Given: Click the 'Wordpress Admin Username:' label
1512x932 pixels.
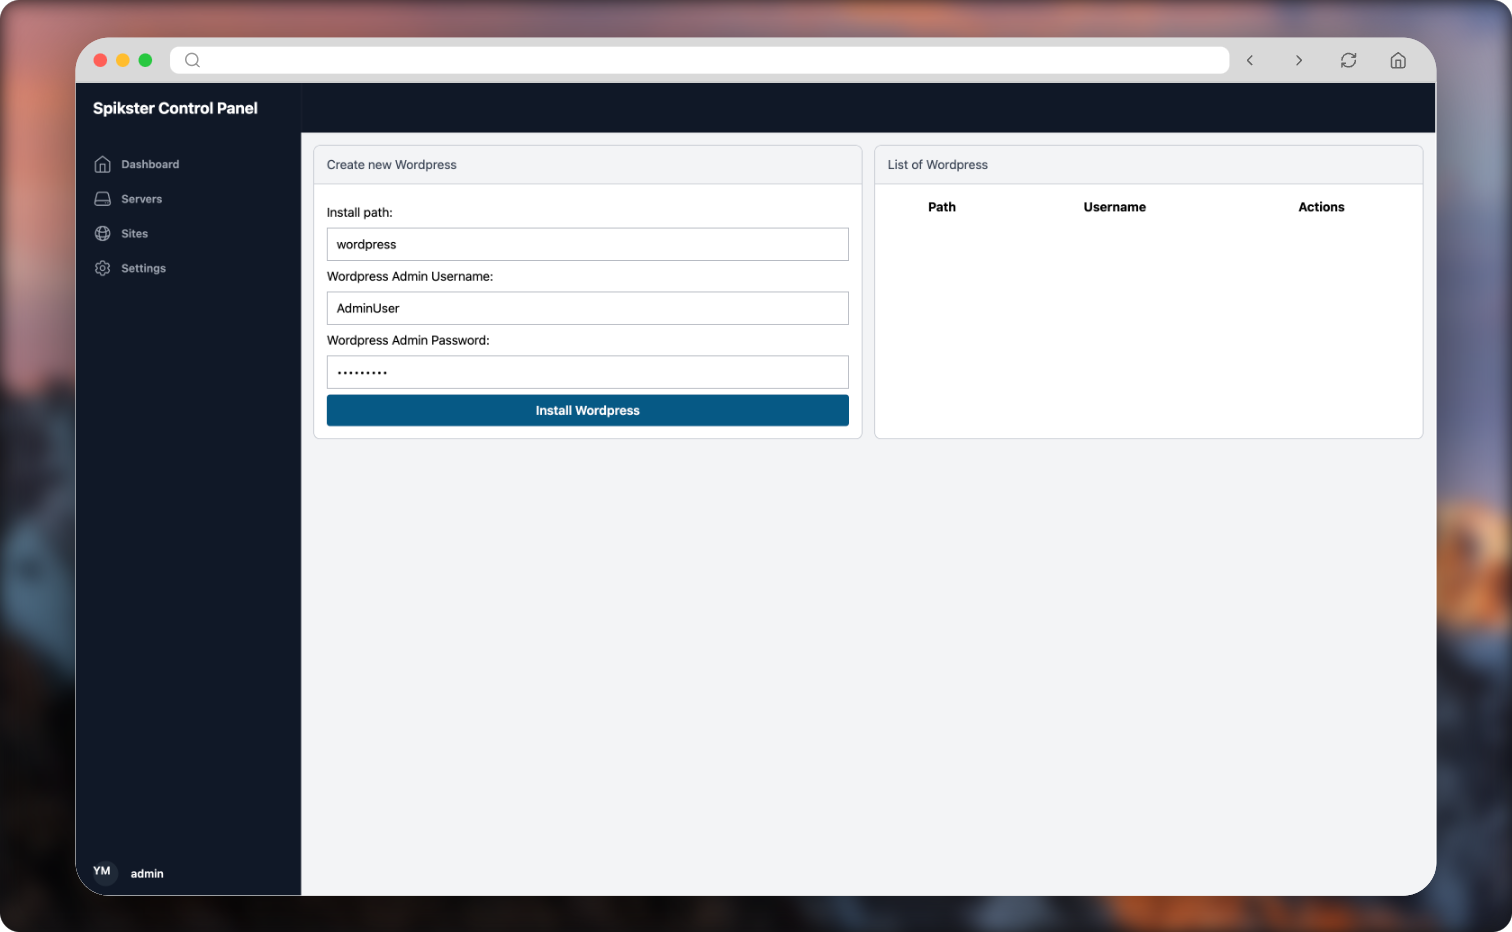Looking at the screenshot, I should click(x=410, y=276).
